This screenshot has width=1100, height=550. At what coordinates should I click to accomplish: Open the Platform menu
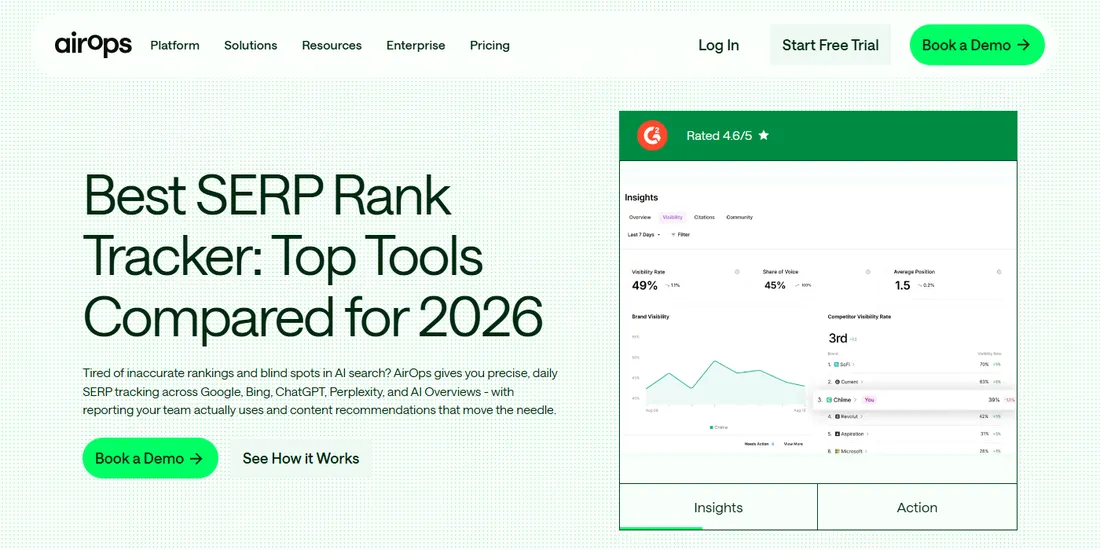(175, 45)
